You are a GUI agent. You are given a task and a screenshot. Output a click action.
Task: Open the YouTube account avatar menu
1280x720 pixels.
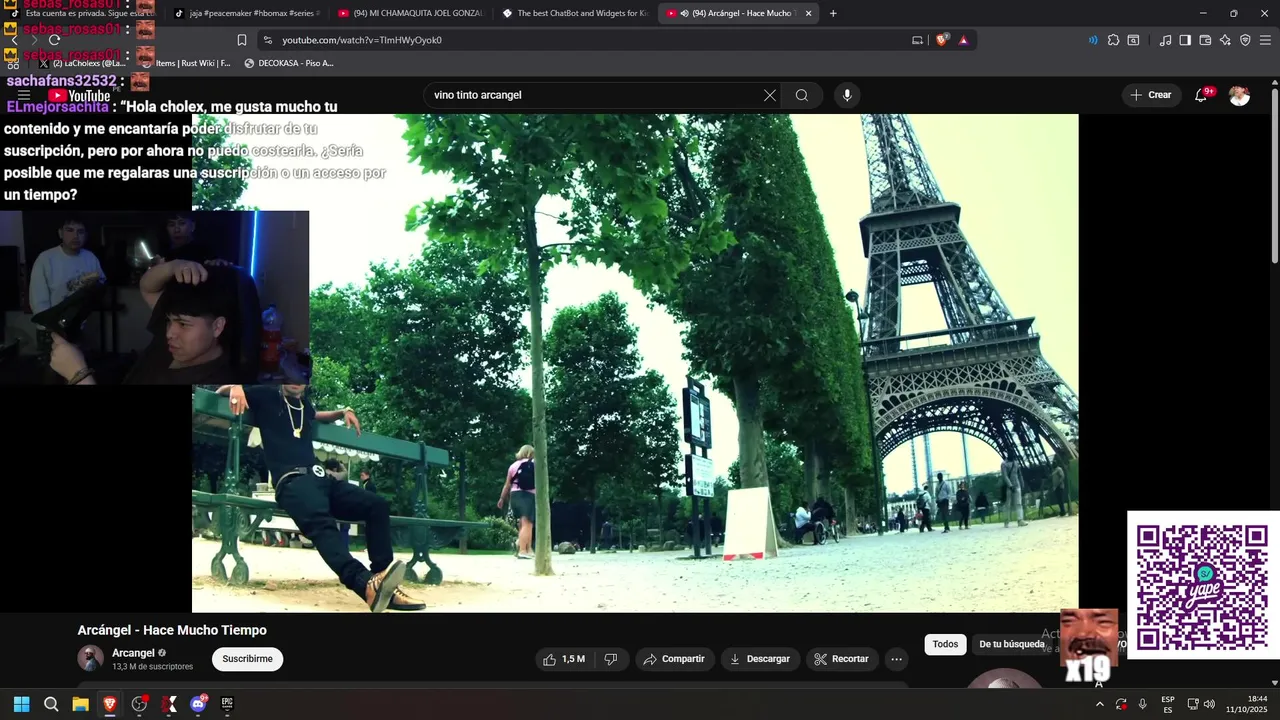tap(1239, 95)
